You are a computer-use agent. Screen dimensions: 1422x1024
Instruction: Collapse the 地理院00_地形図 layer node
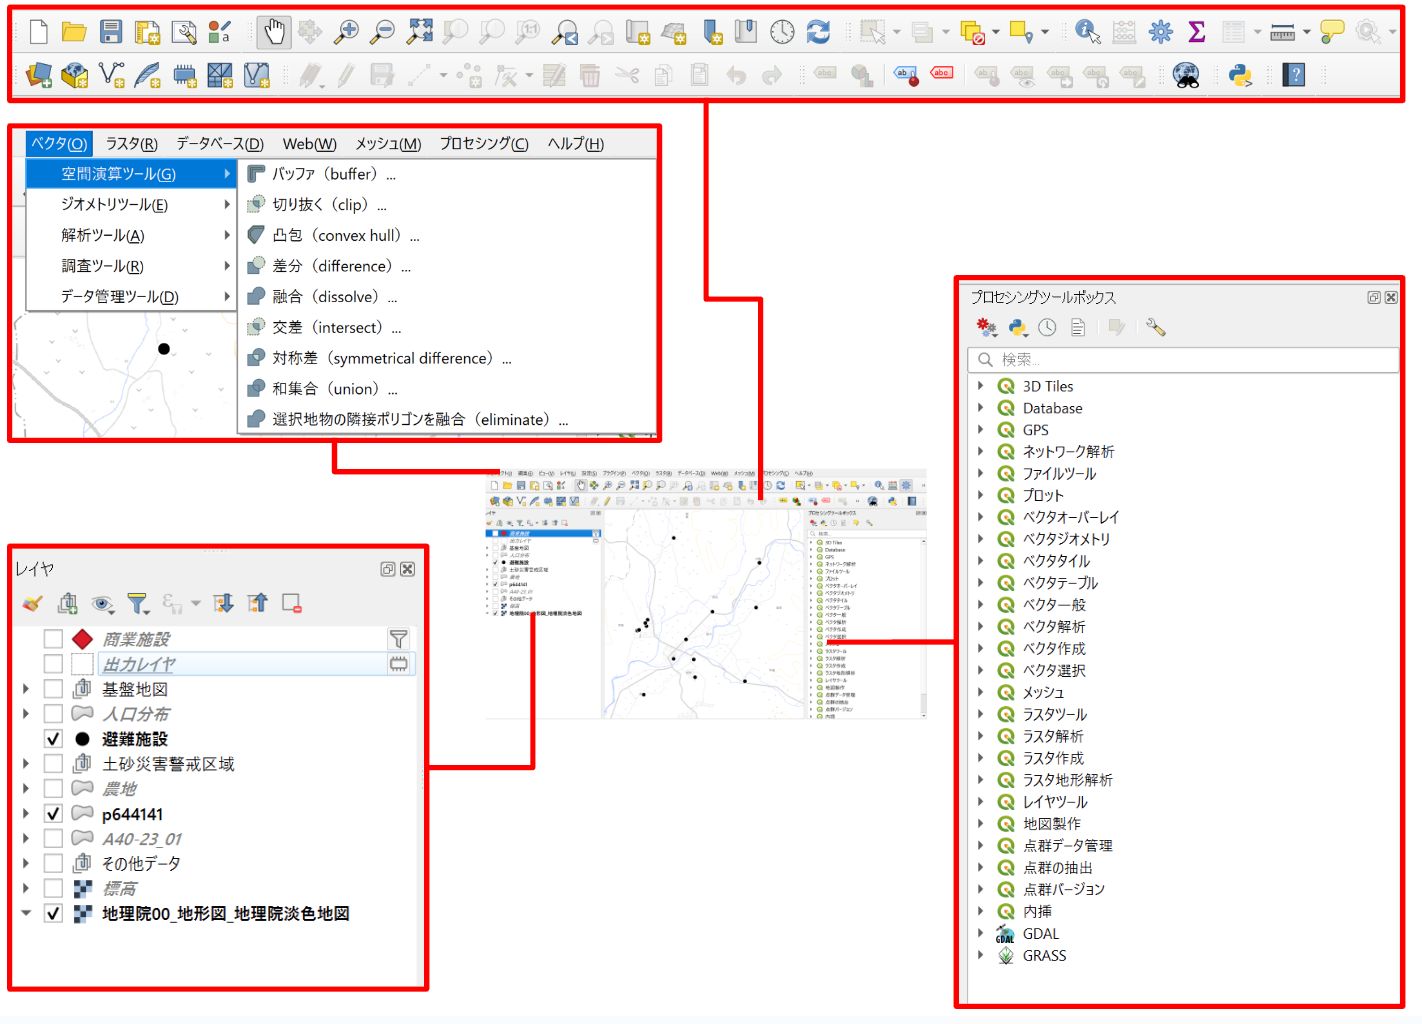click(x=26, y=913)
